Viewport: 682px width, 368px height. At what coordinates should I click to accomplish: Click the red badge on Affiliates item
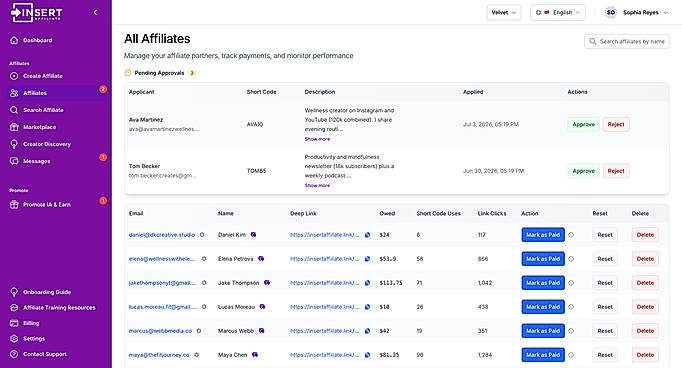pyautogui.click(x=103, y=89)
